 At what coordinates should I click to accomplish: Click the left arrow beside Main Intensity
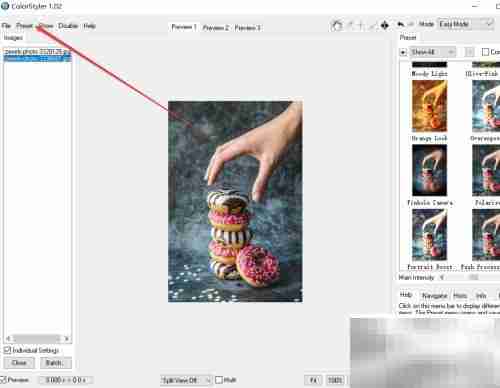(x=442, y=277)
